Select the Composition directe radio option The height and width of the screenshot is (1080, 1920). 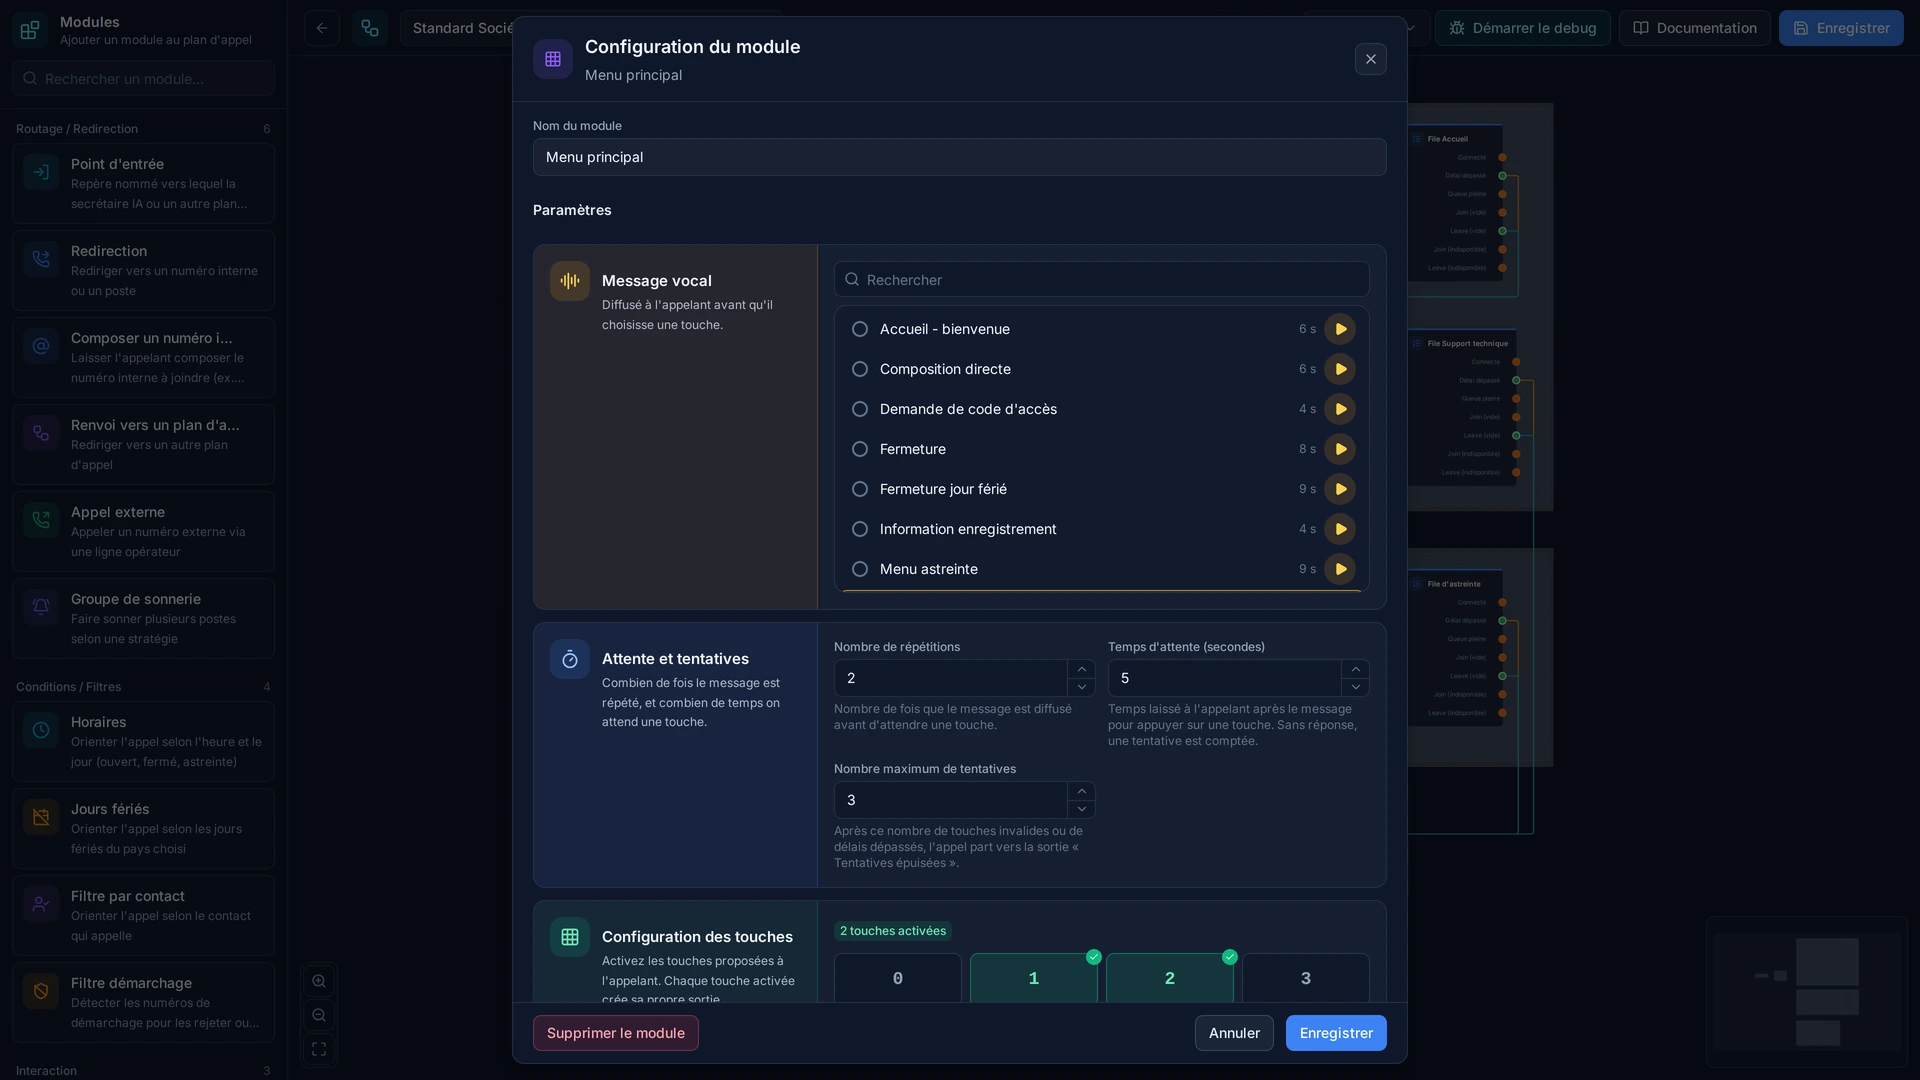coord(860,369)
